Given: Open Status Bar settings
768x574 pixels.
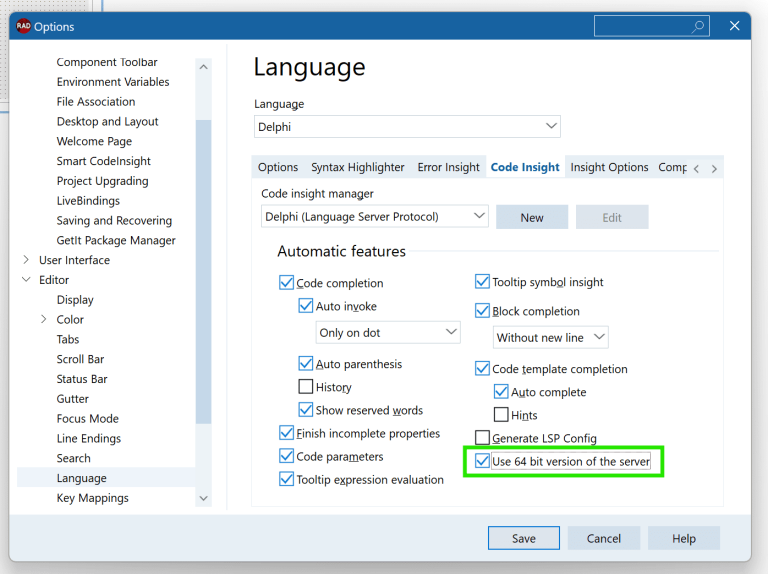Looking at the screenshot, I should pos(82,379).
